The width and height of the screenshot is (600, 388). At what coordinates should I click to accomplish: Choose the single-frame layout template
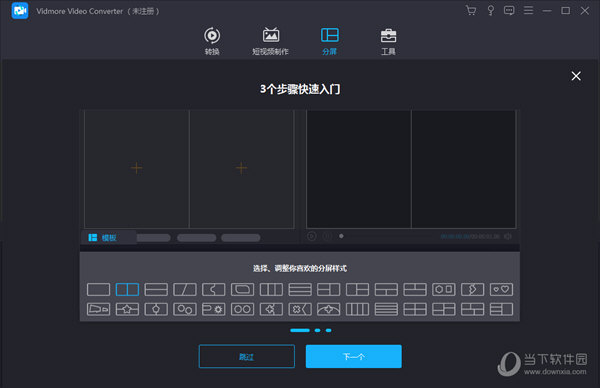(98, 290)
